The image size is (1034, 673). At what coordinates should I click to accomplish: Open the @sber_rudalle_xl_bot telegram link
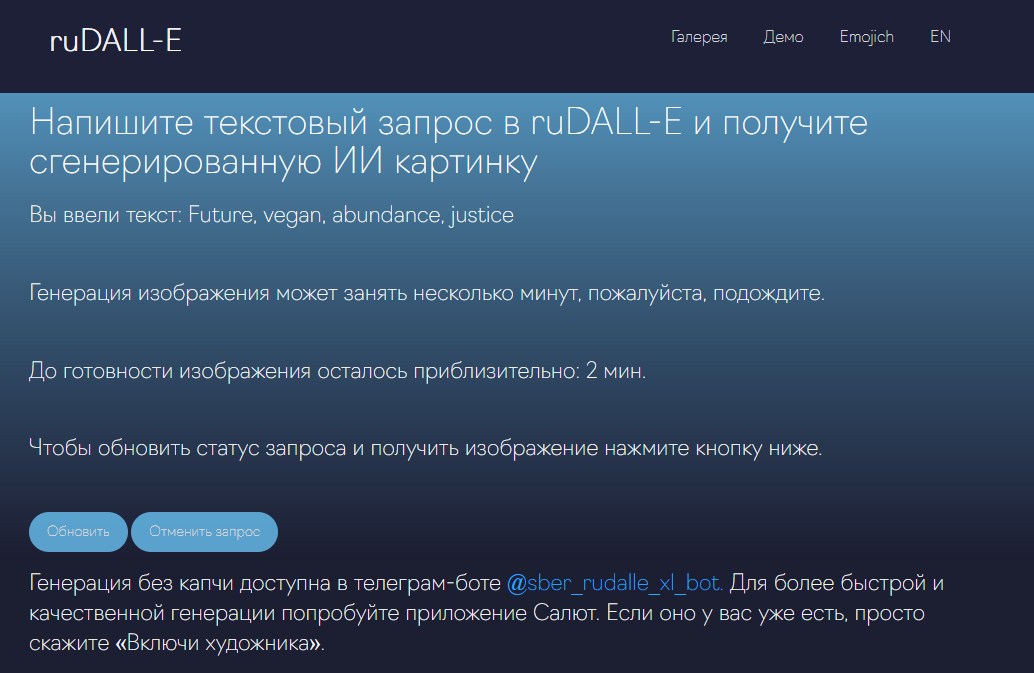point(615,583)
